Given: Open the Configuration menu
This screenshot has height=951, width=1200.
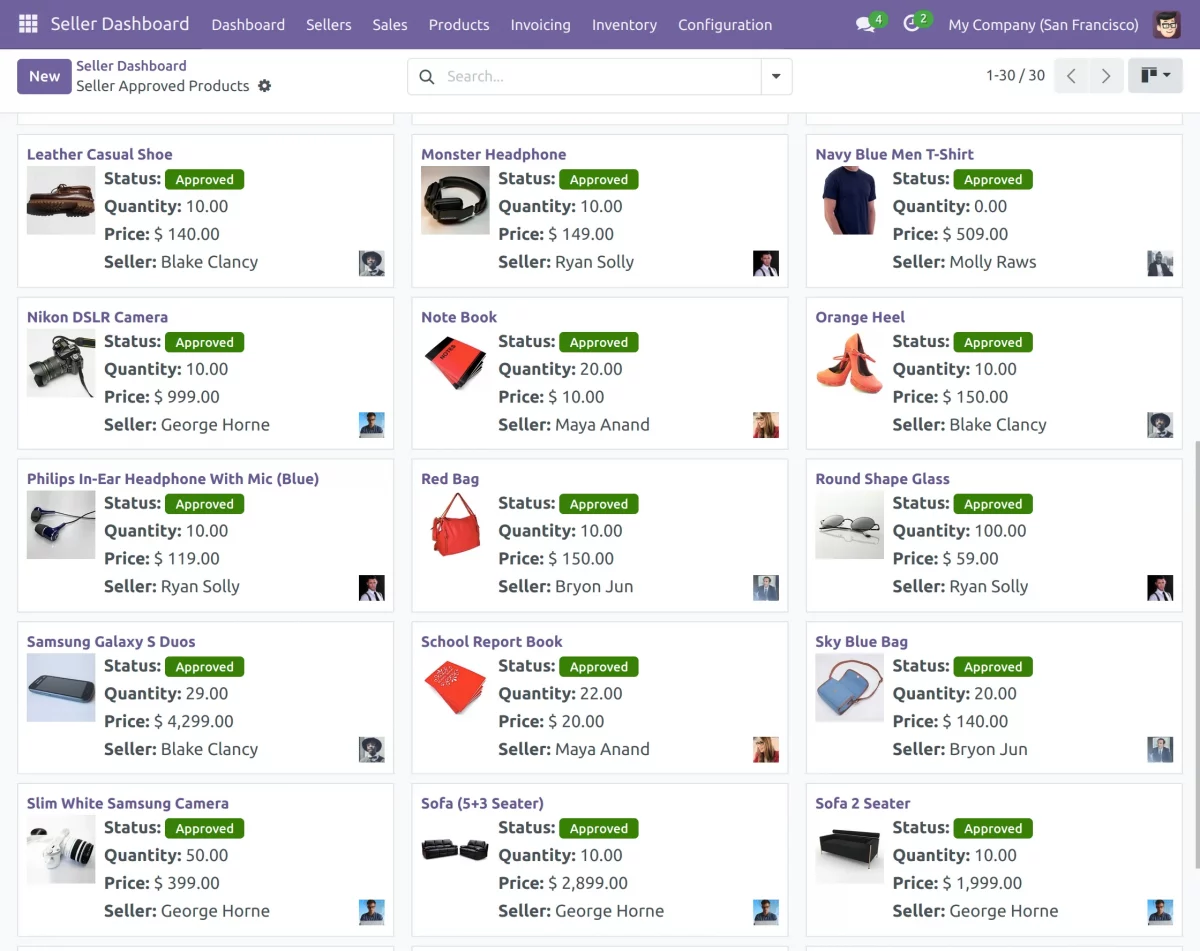Looking at the screenshot, I should click(725, 24).
